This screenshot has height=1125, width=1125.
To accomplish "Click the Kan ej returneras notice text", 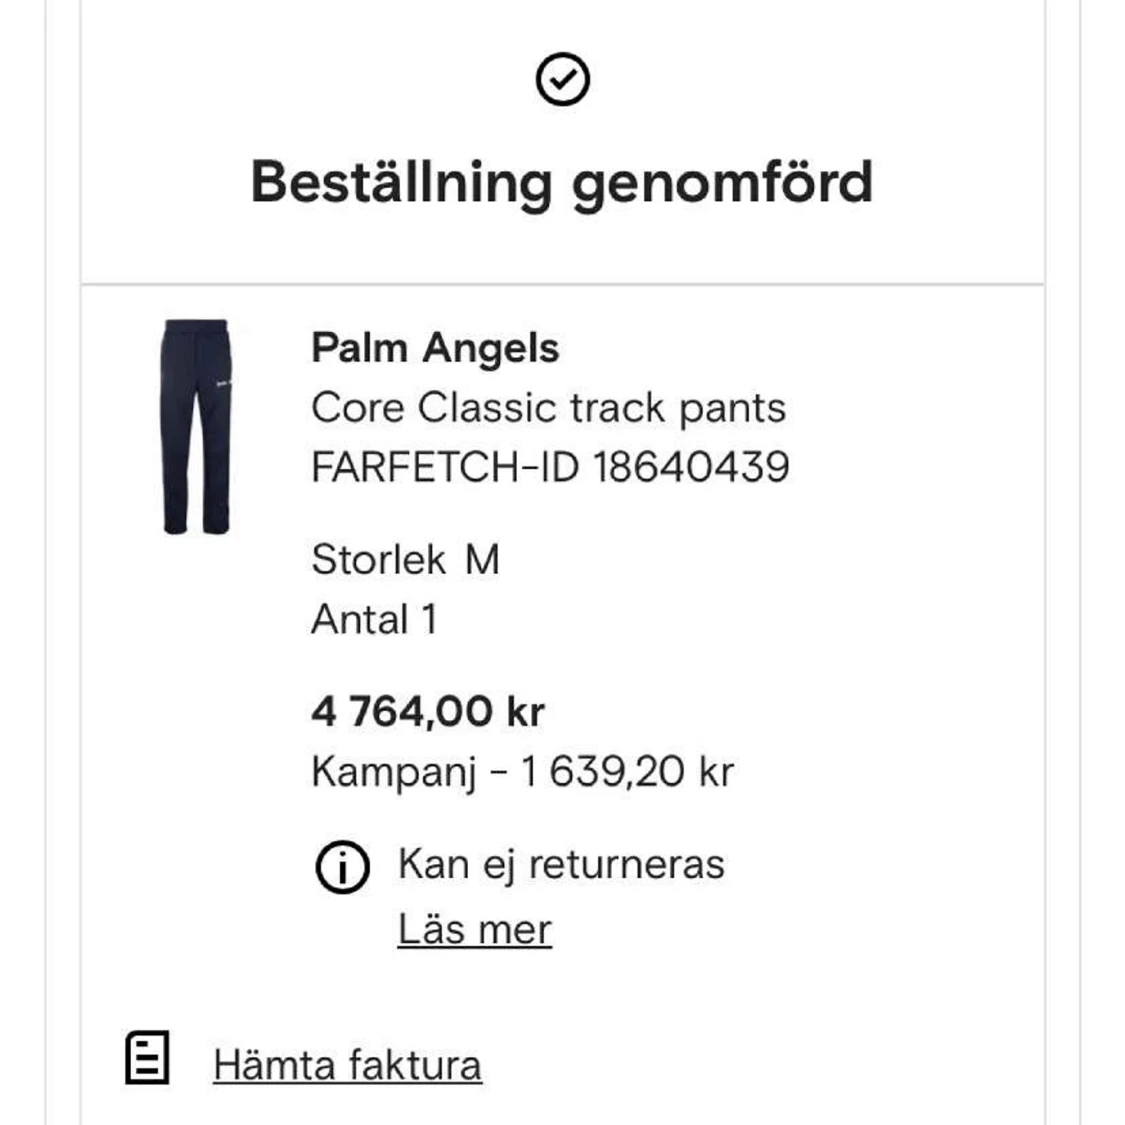I will [561, 864].
